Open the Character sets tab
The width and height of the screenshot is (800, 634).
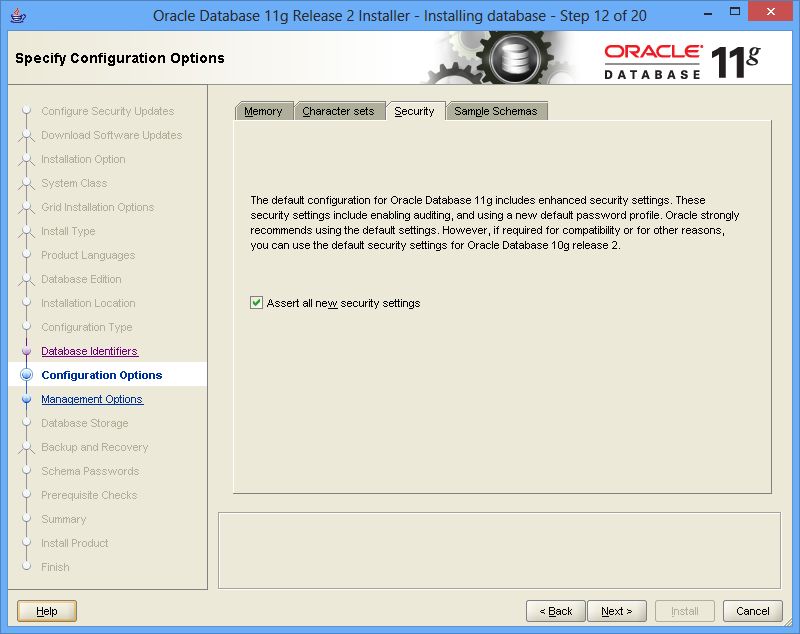(x=338, y=111)
